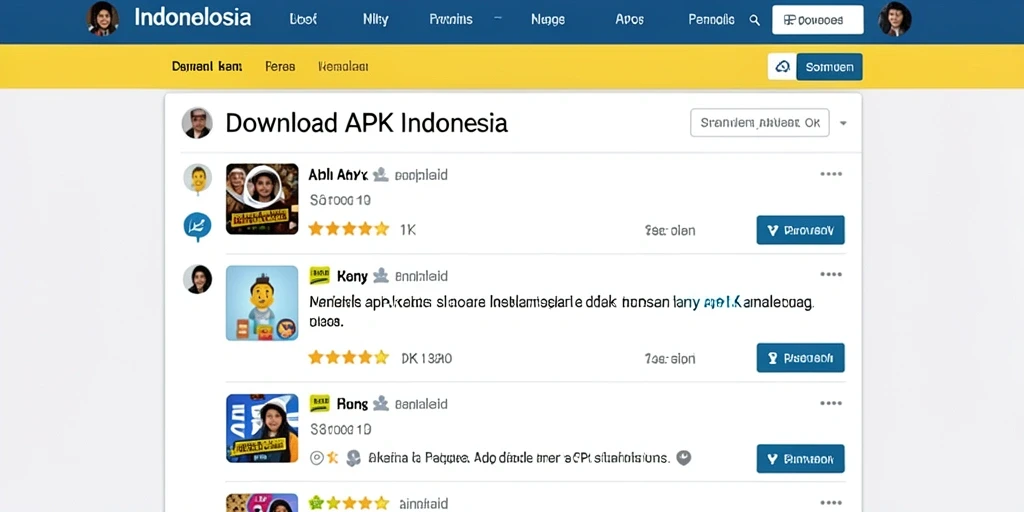Image resolution: width=1024 pixels, height=512 pixels.
Task: Open the Rong app thumbnail
Action: [x=262, y=428]
